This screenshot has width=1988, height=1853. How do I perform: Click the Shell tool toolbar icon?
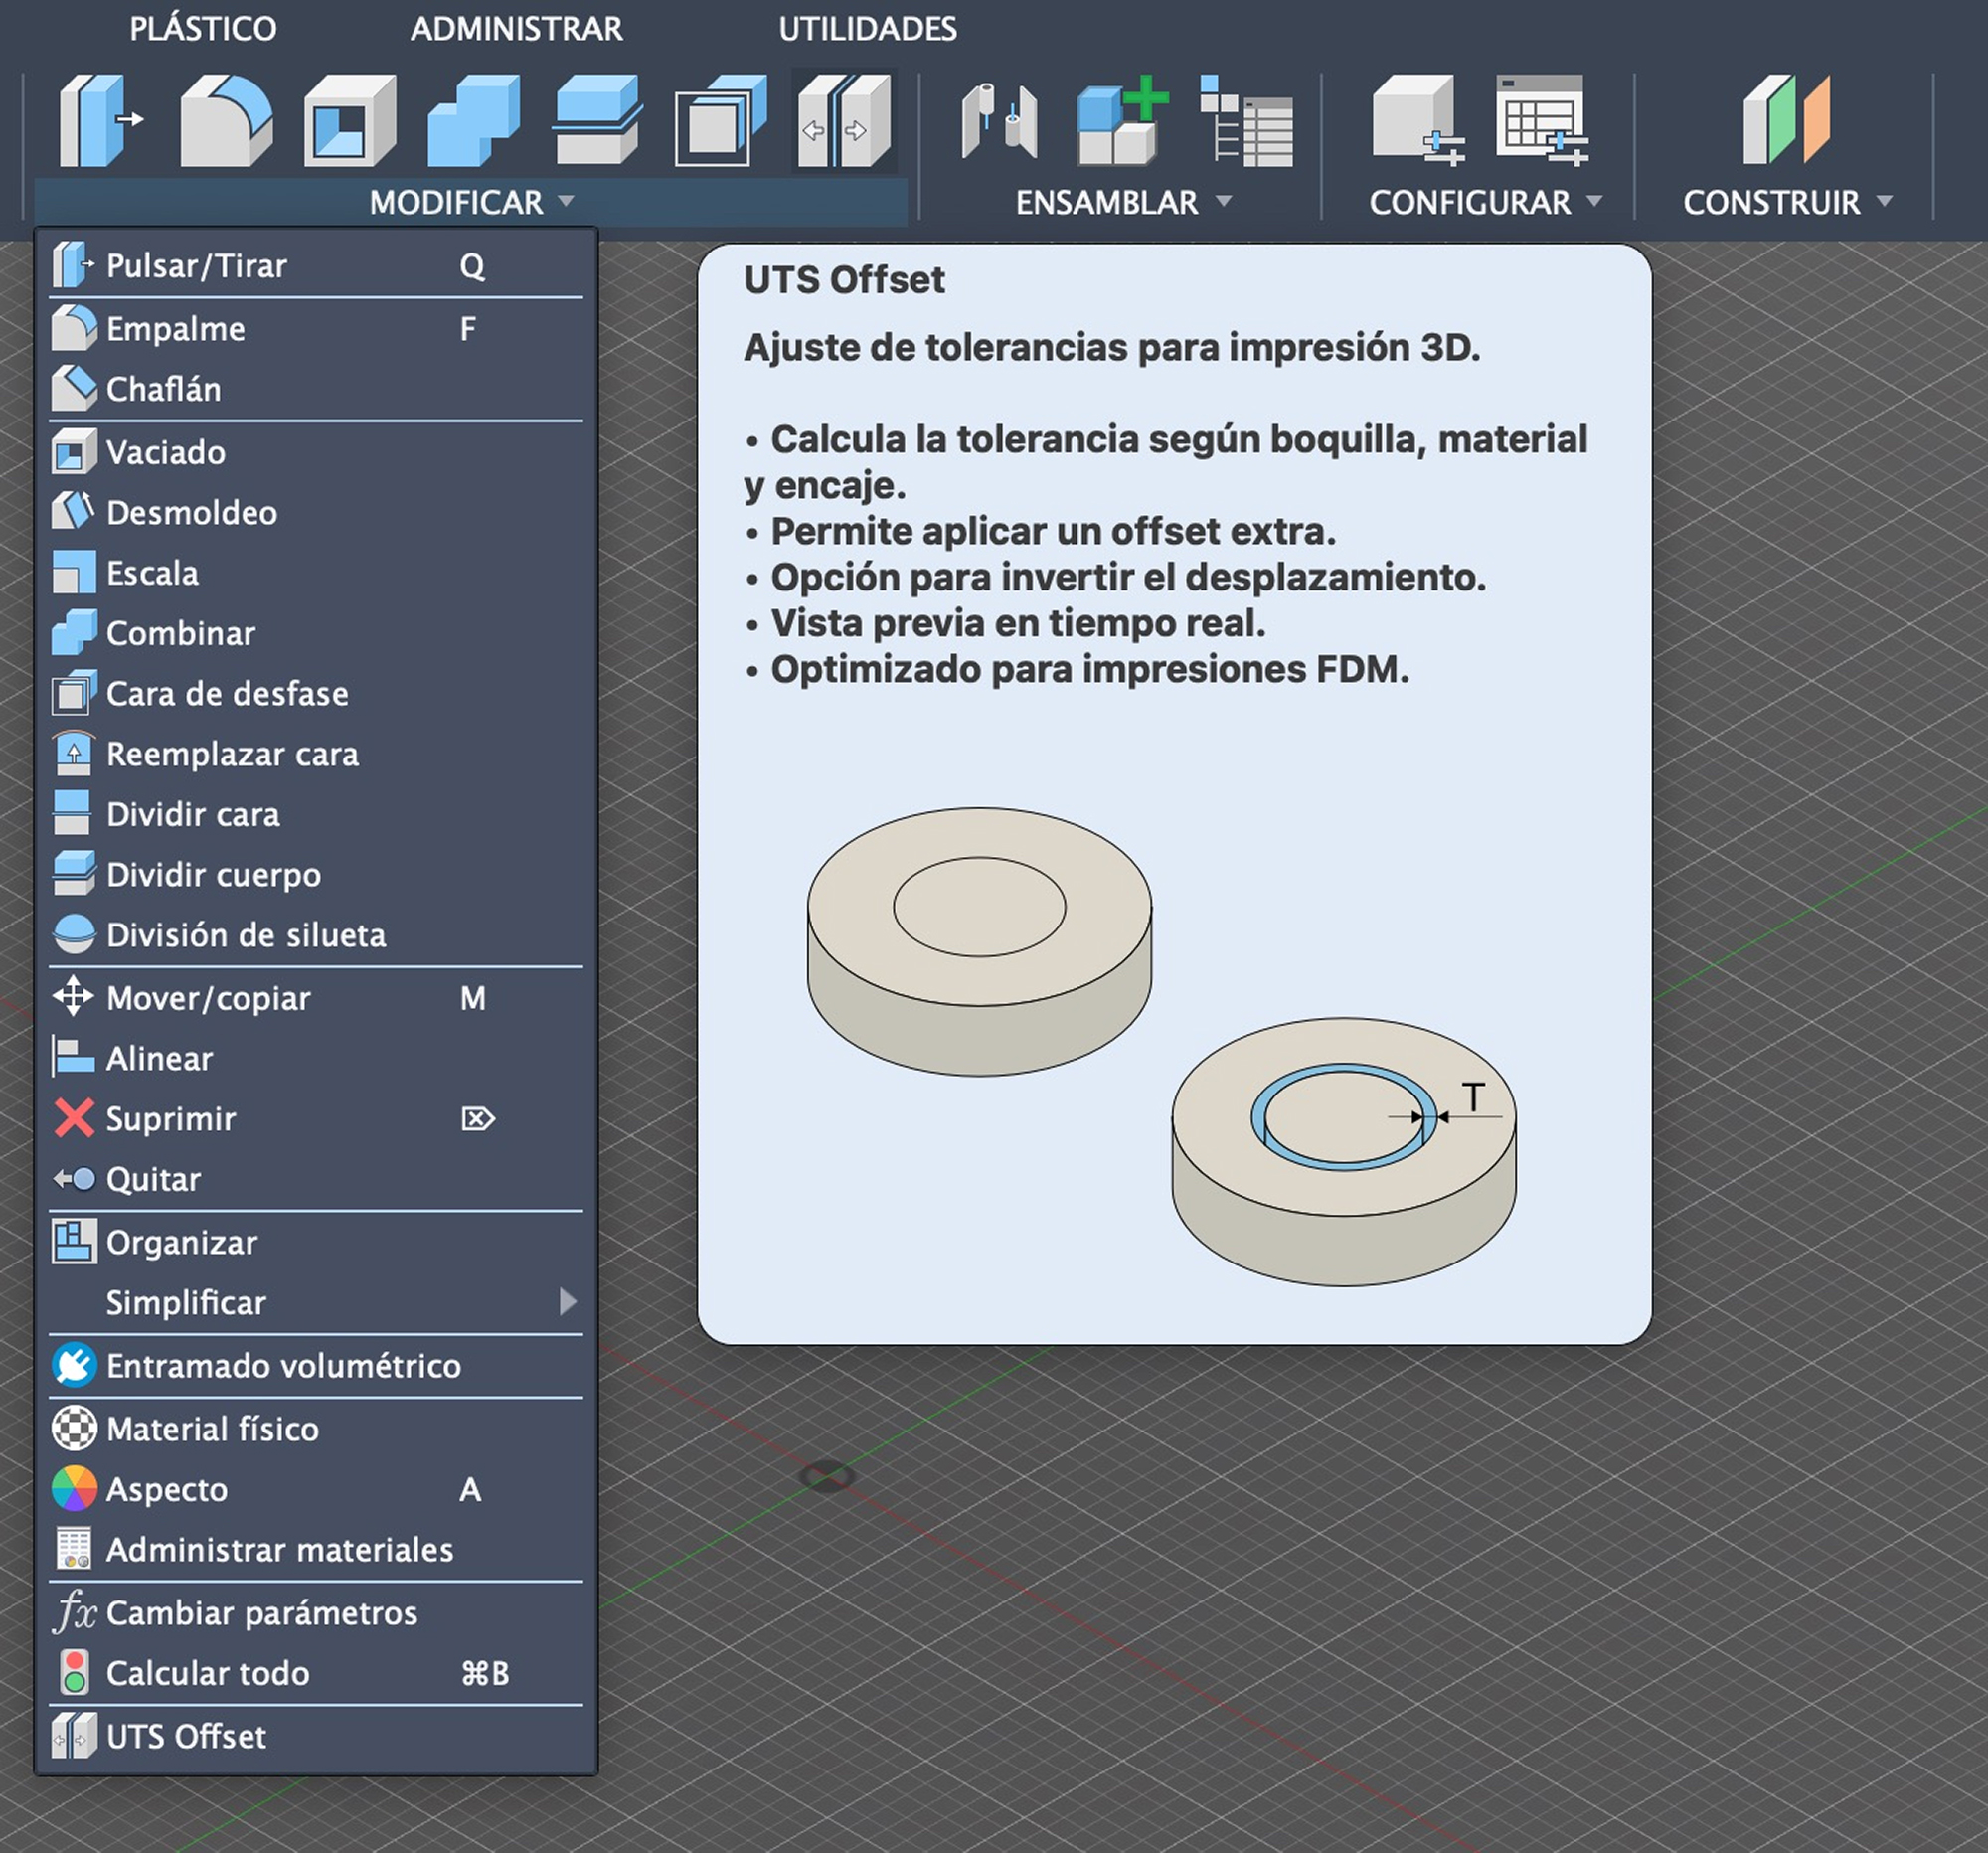click(x=349, y=120)
